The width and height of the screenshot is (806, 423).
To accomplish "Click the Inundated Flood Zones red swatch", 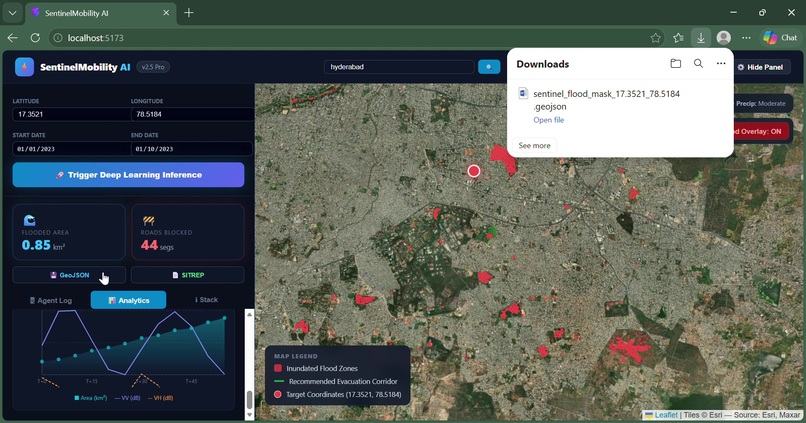I will 278,368.
